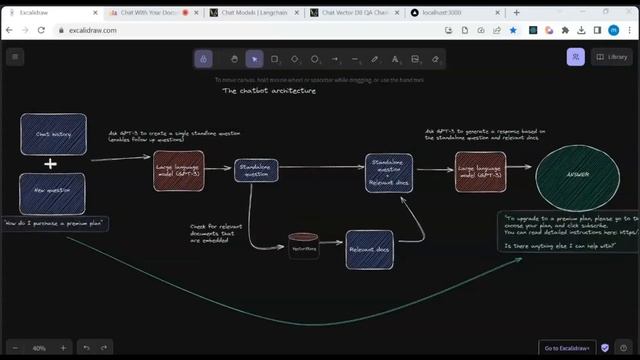
Task: Switch to the Excalidraw browser tab
Action: tap(51, 13)
